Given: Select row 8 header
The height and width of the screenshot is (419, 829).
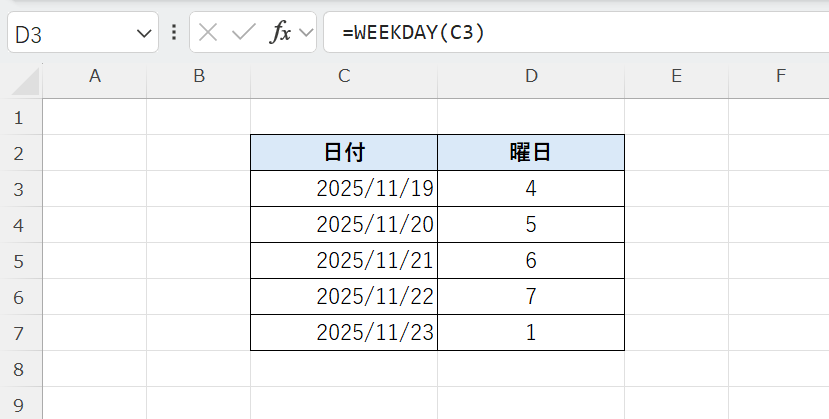Looking at the screenshot, I should point(18,369).
